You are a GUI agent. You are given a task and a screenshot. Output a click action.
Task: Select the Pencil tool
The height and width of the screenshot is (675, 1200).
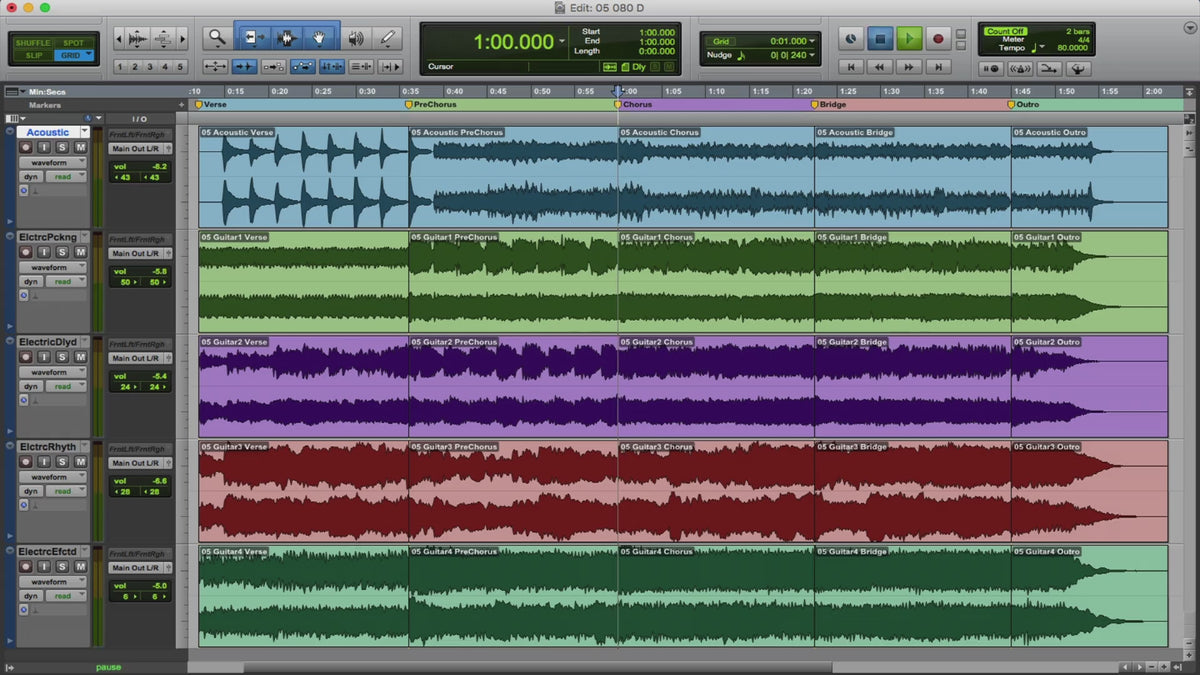[x=387, y=39]
